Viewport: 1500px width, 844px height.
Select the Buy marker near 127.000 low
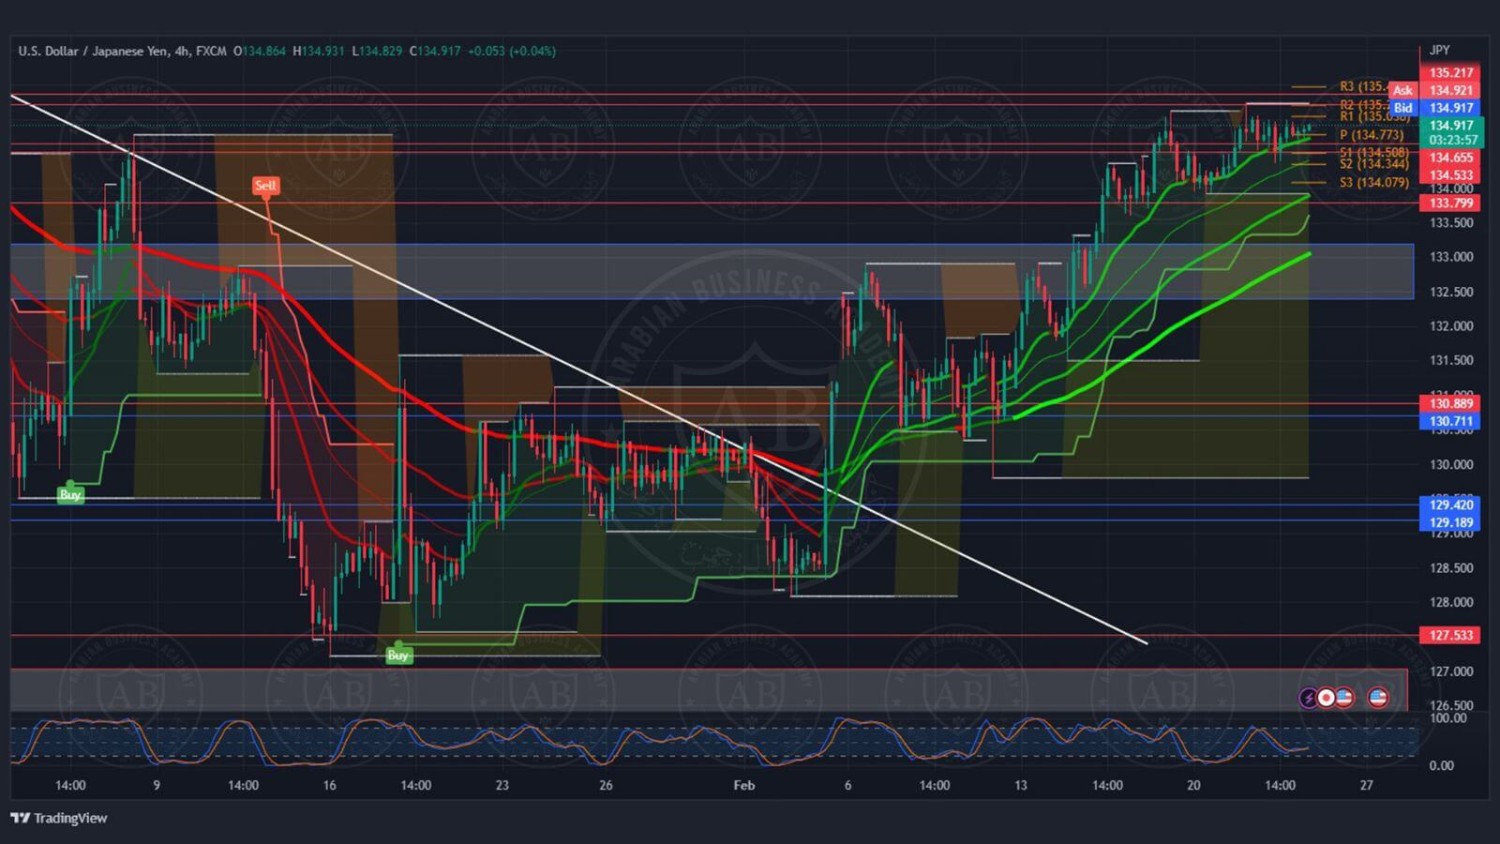coord(398,655)
